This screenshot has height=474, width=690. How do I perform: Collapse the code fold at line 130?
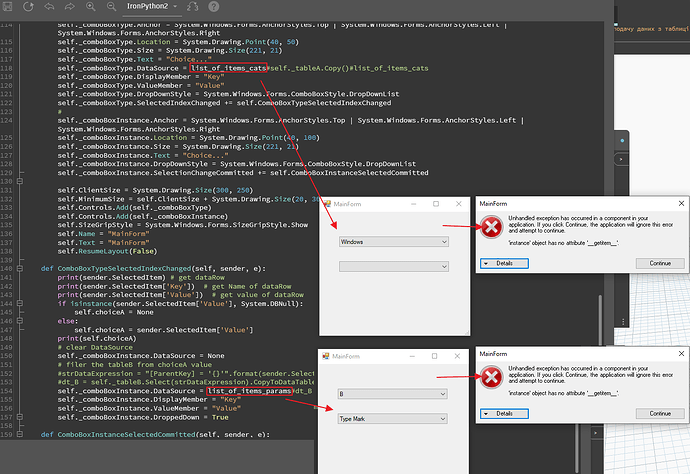tap(20, 181)
